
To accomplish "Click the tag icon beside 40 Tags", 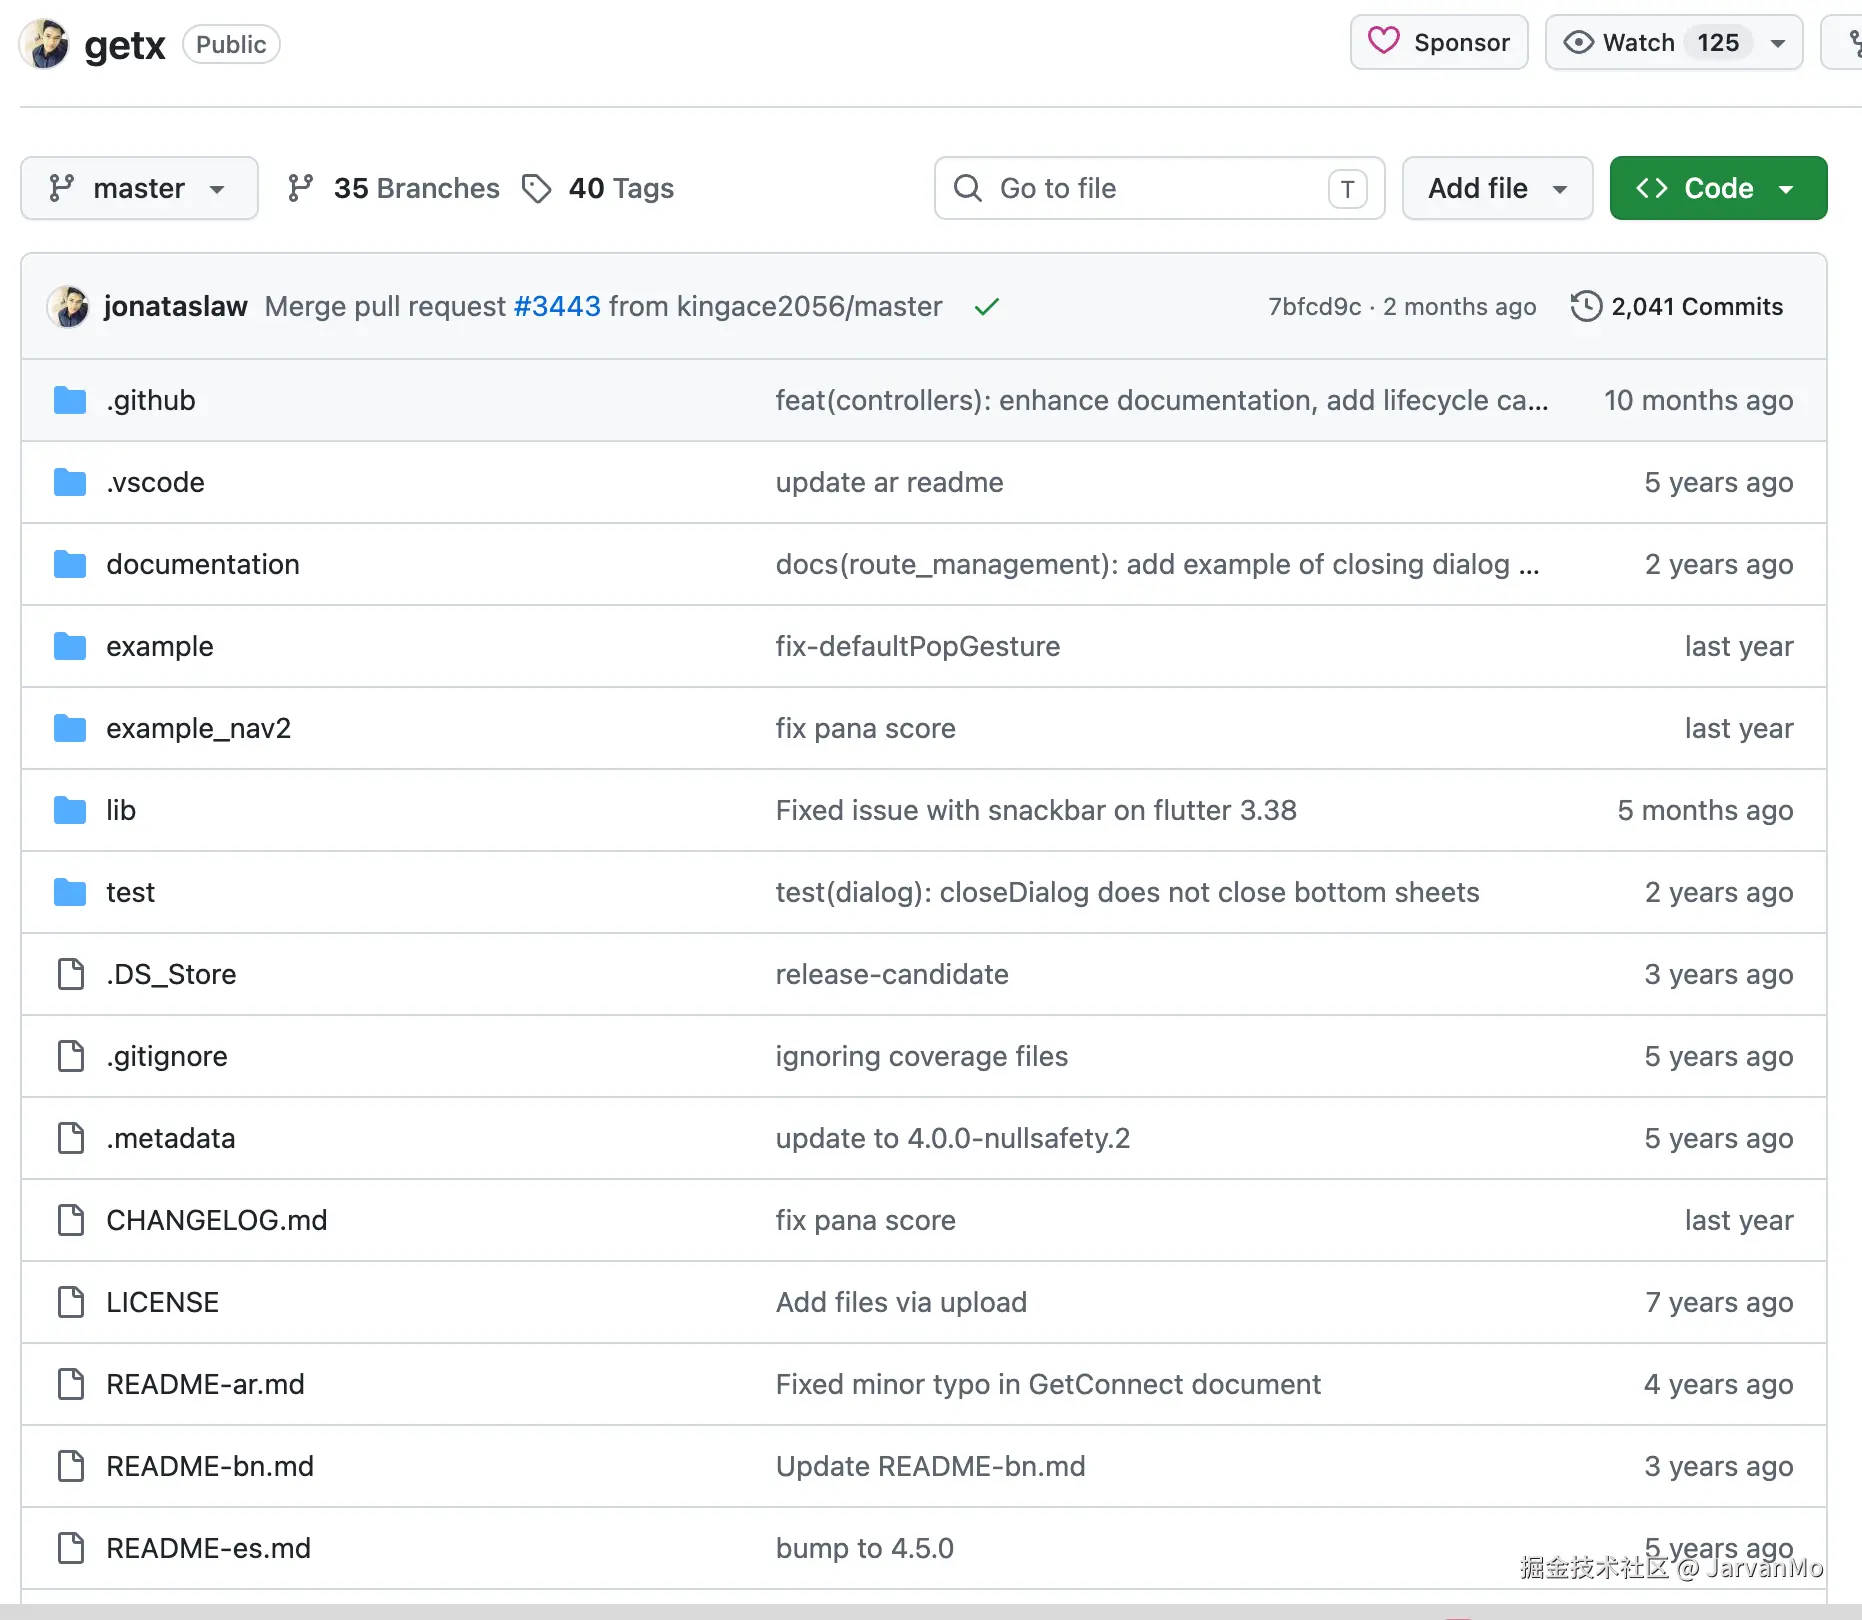I will (537, 188).
